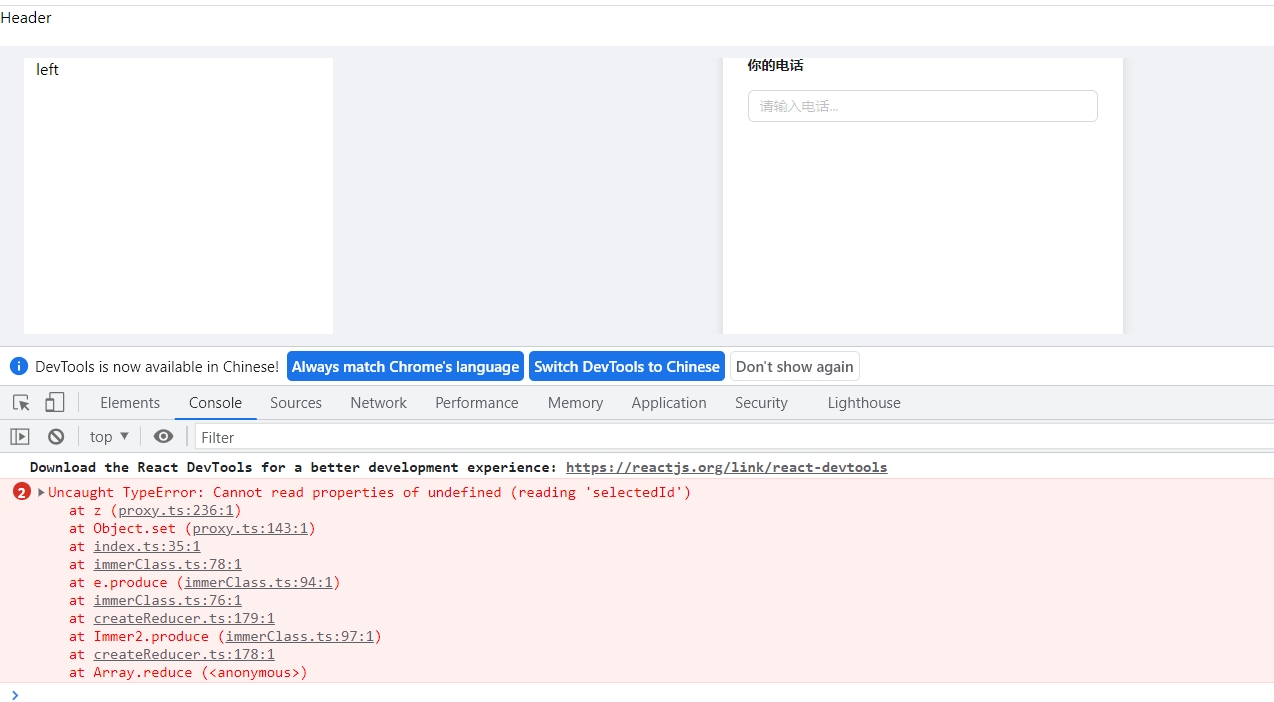Activate the inspect element picker icon
This screenshot has height=702, width=1274.
point(21,403)
